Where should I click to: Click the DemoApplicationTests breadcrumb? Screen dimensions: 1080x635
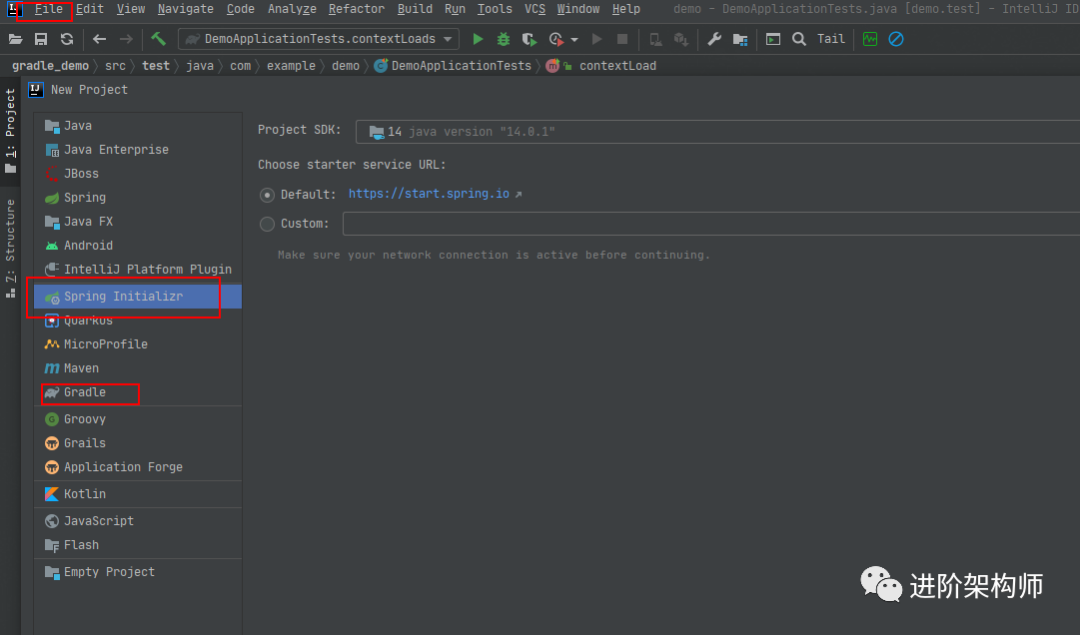coord(453,66)
